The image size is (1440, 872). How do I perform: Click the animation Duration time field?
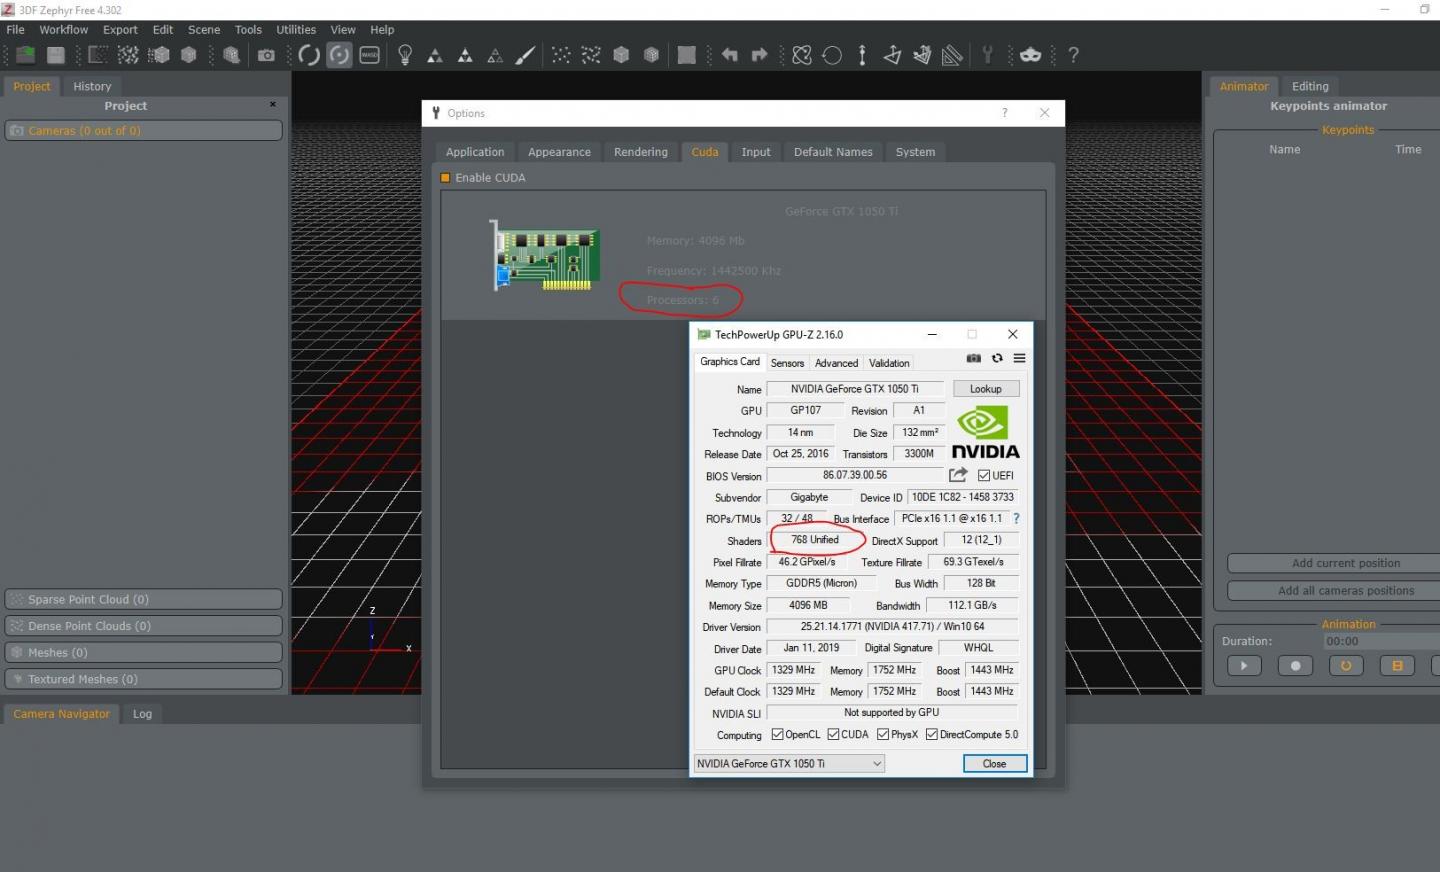pyautogui.click(x=1380, y=641)
